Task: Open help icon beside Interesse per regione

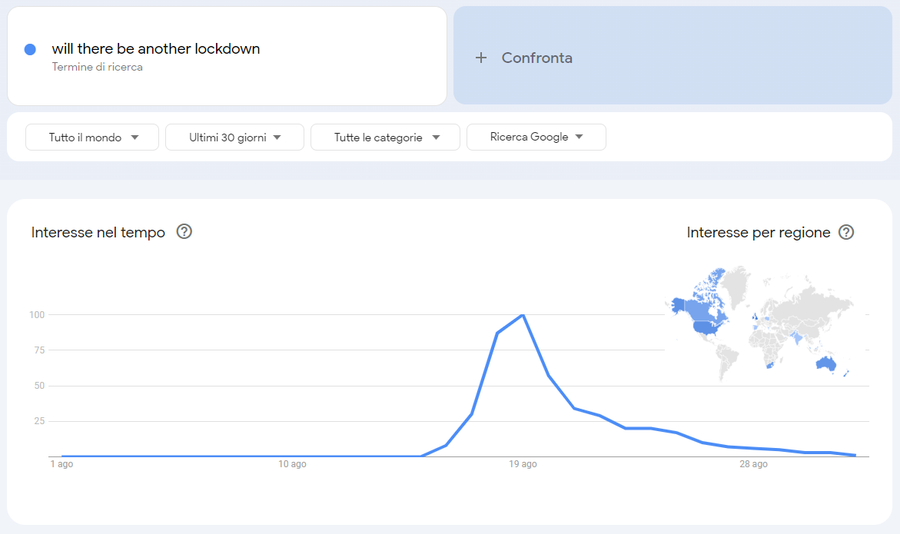Action: (846, 232)
